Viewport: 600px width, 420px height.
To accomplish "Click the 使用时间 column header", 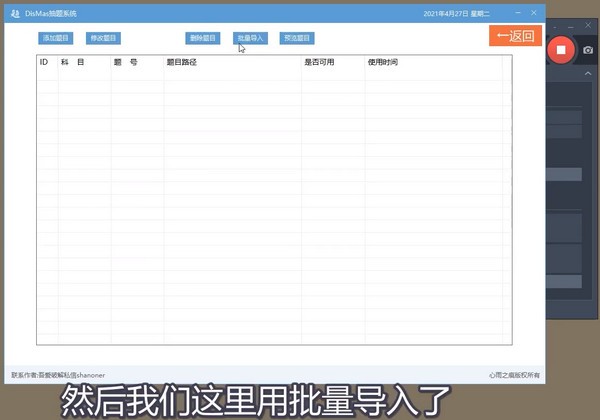I will click(434, 62).
